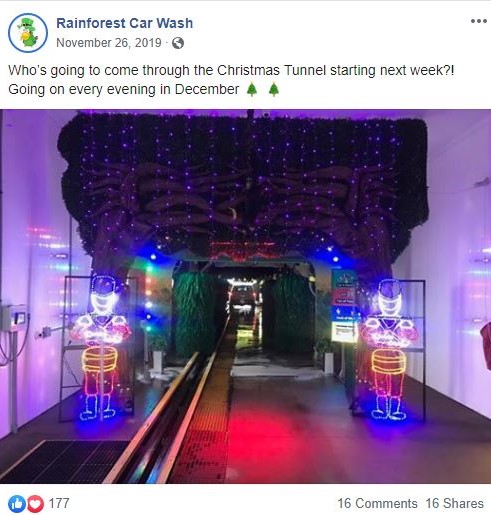View the 177 reactions list

point(59,503)
